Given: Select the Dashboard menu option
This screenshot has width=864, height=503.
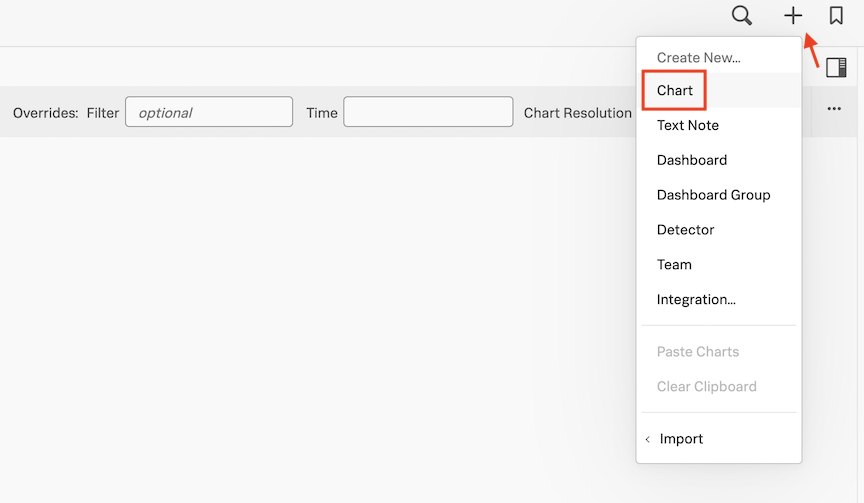Looking at the screenshot, I should point(692,160).
